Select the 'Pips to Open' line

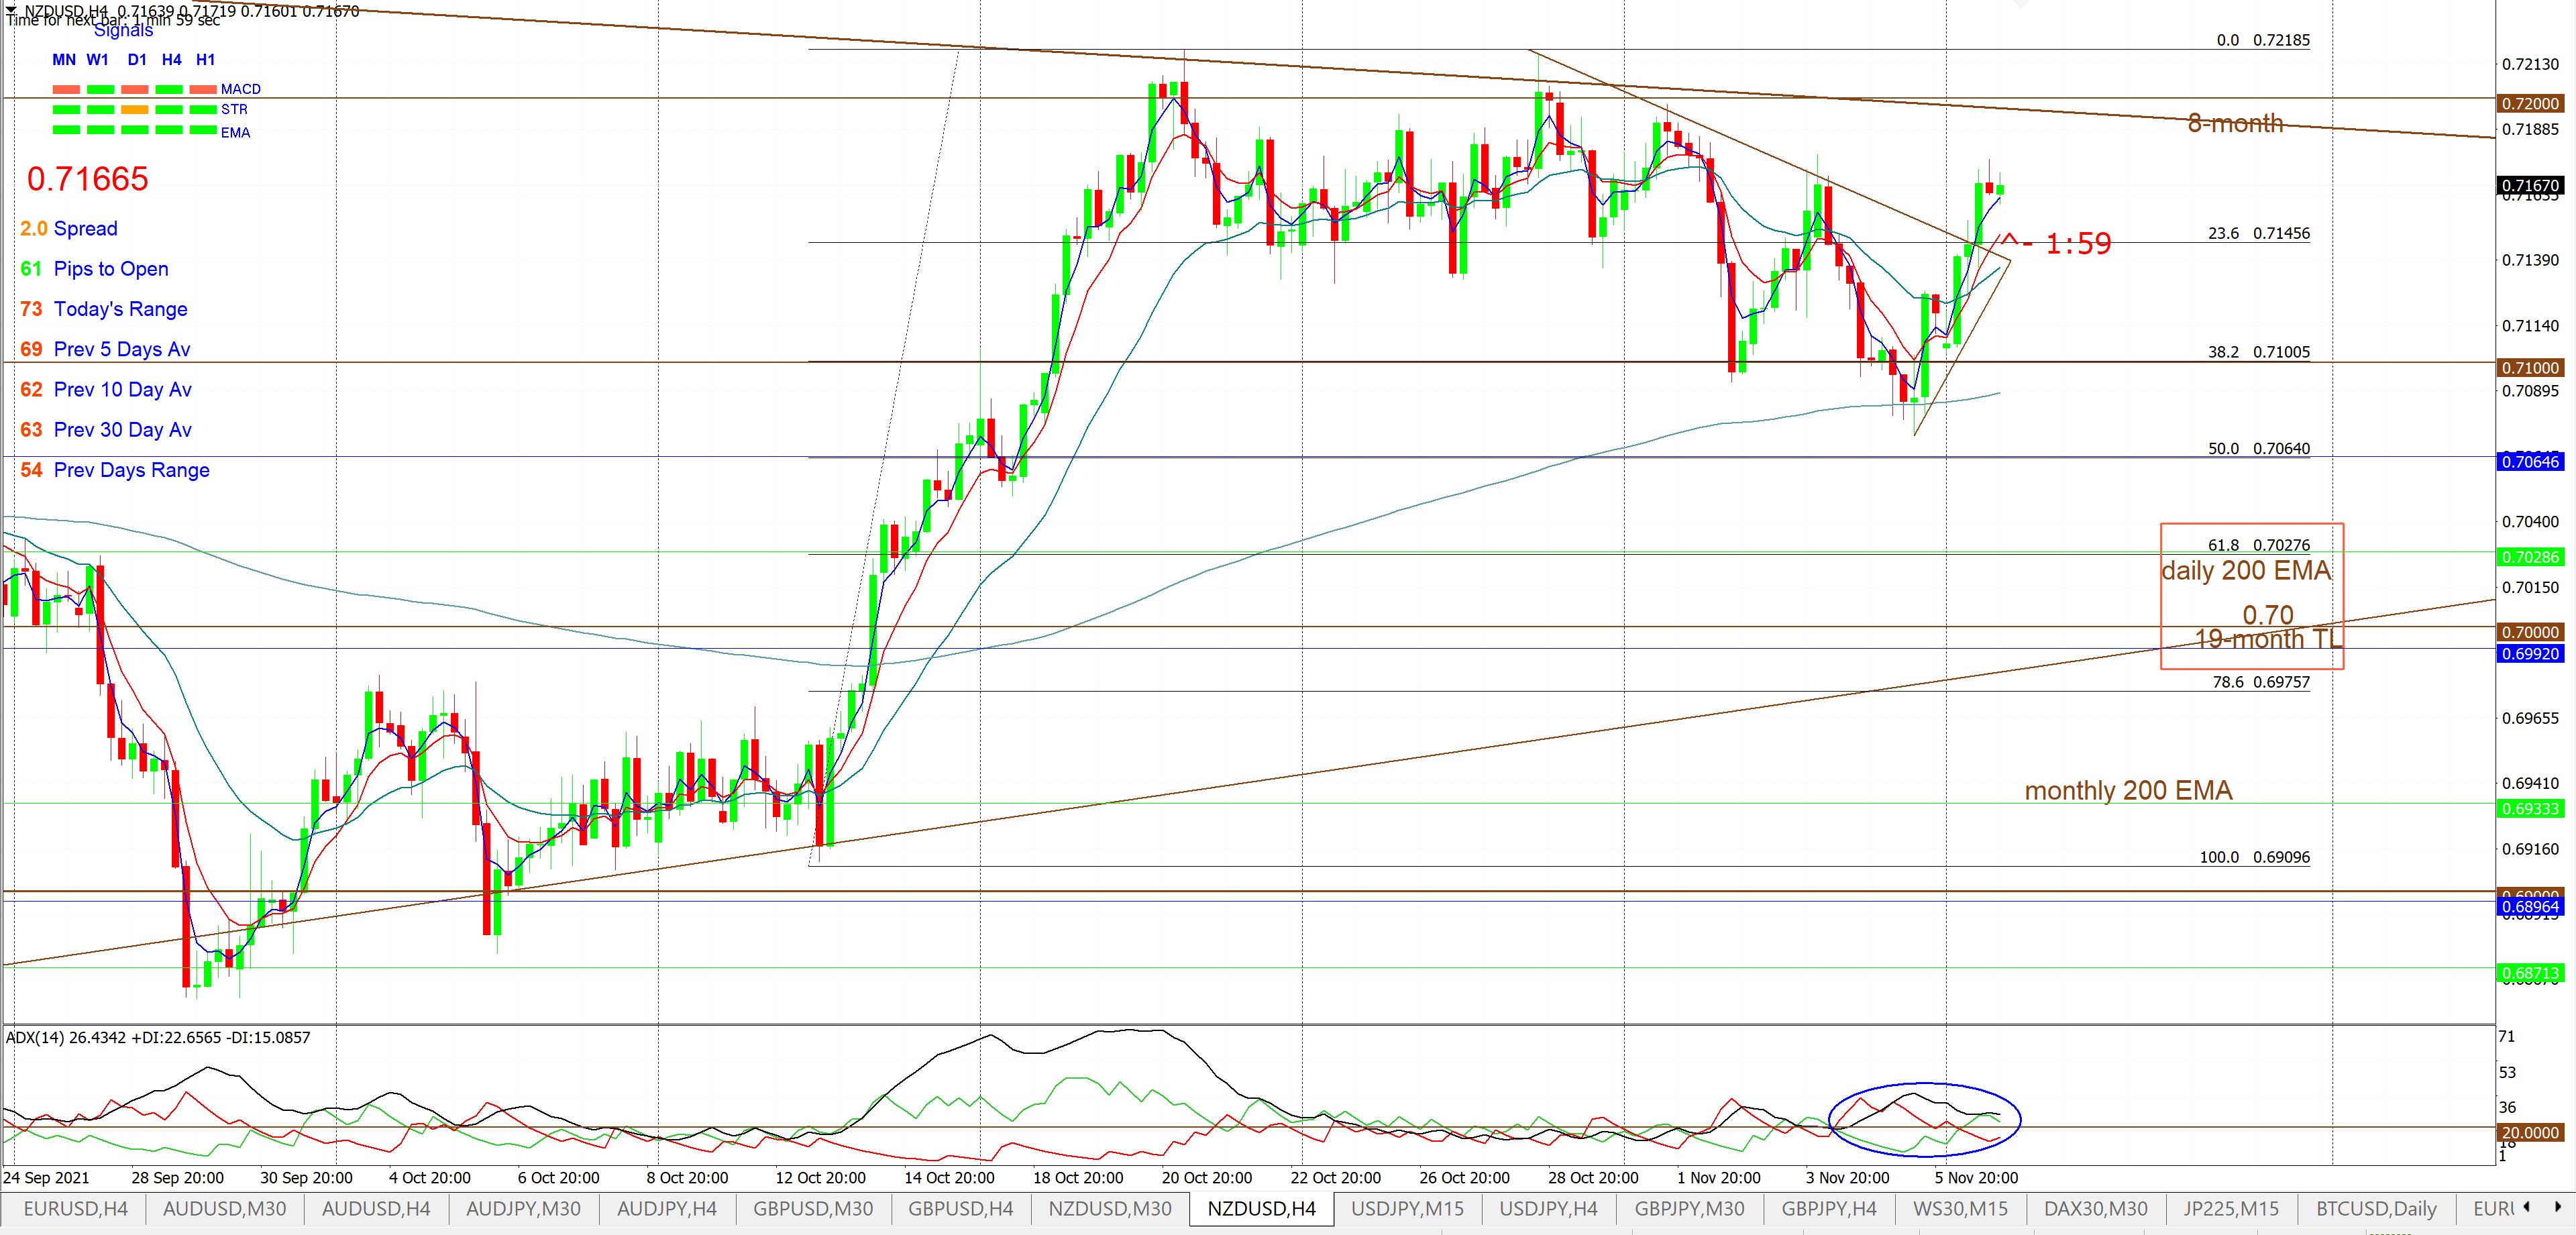(94, 269)
